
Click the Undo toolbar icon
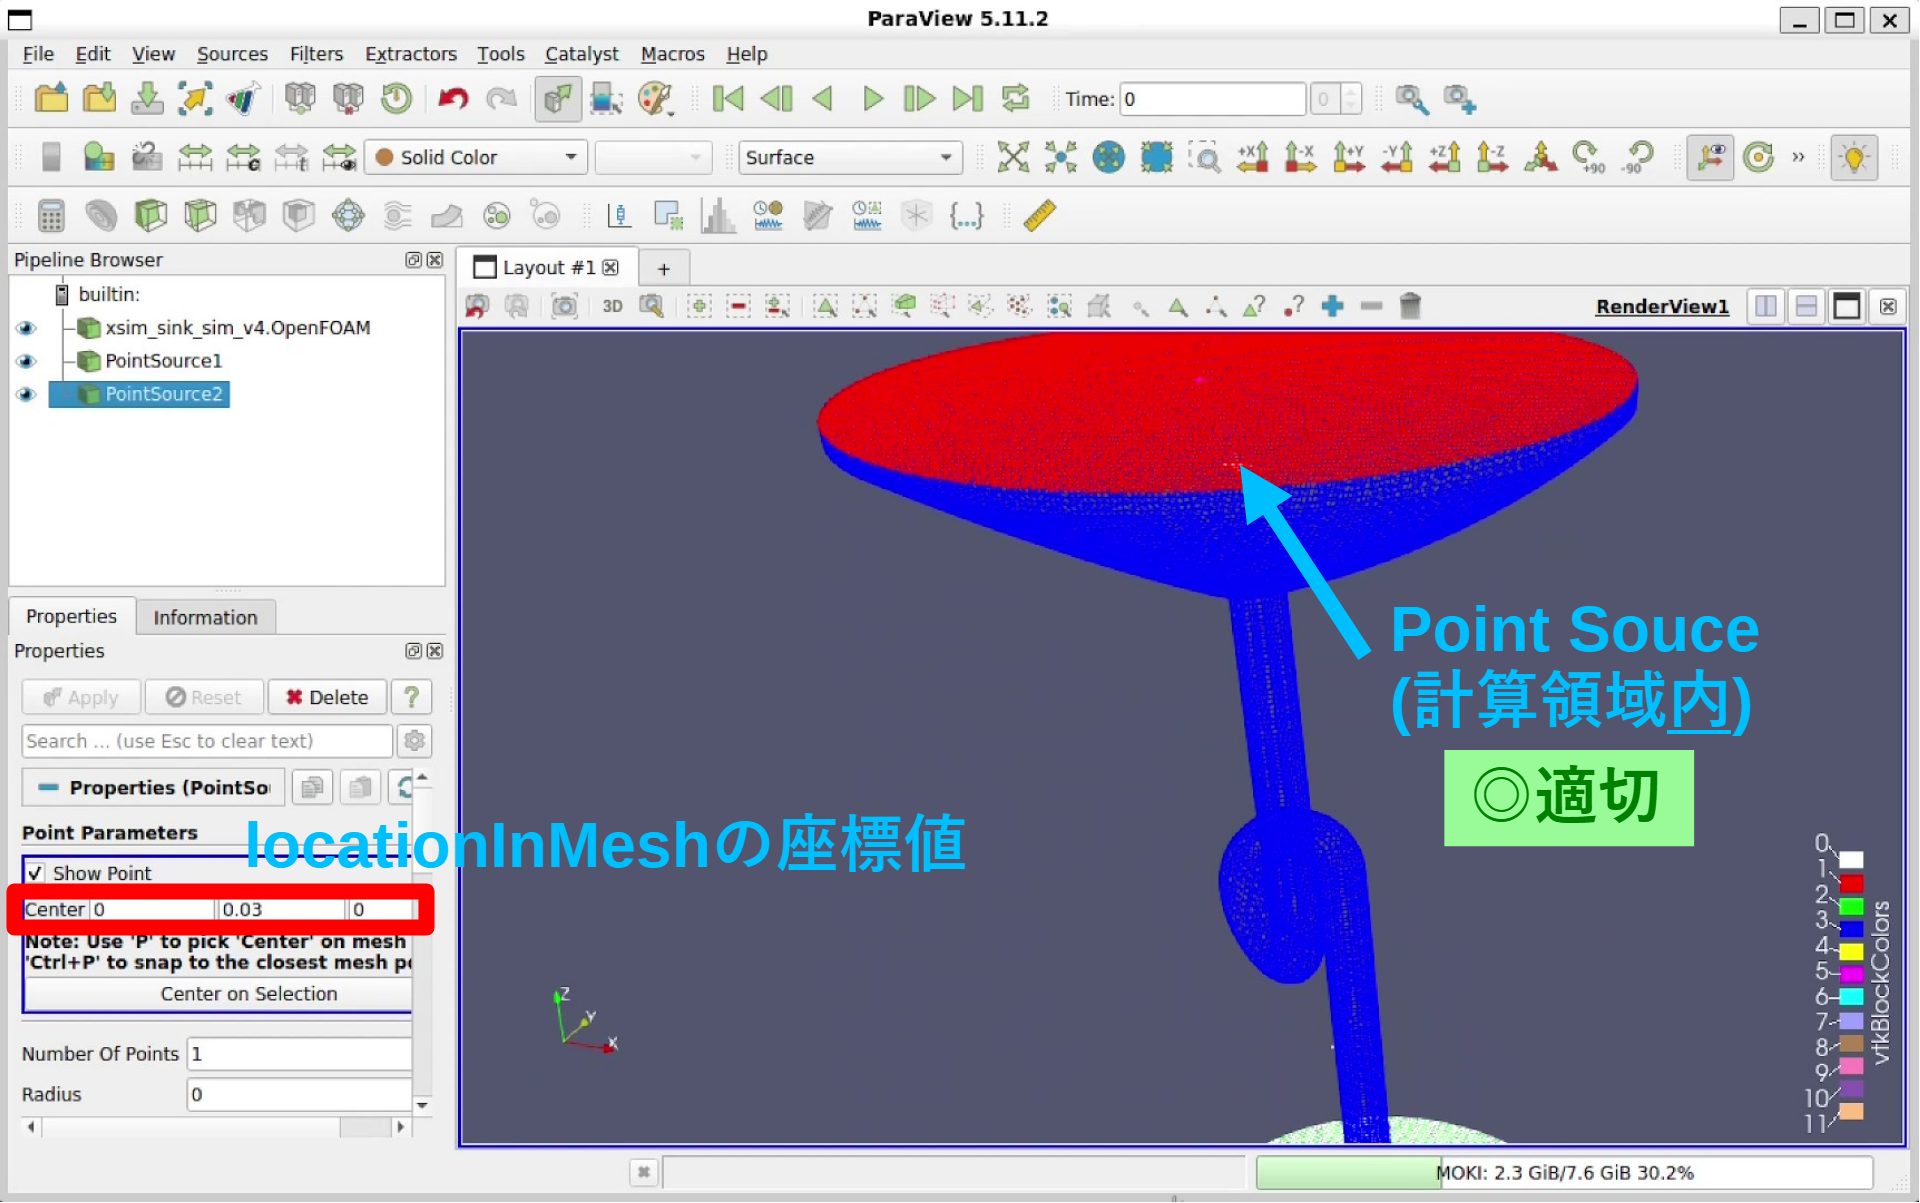(x=453, y=98)
